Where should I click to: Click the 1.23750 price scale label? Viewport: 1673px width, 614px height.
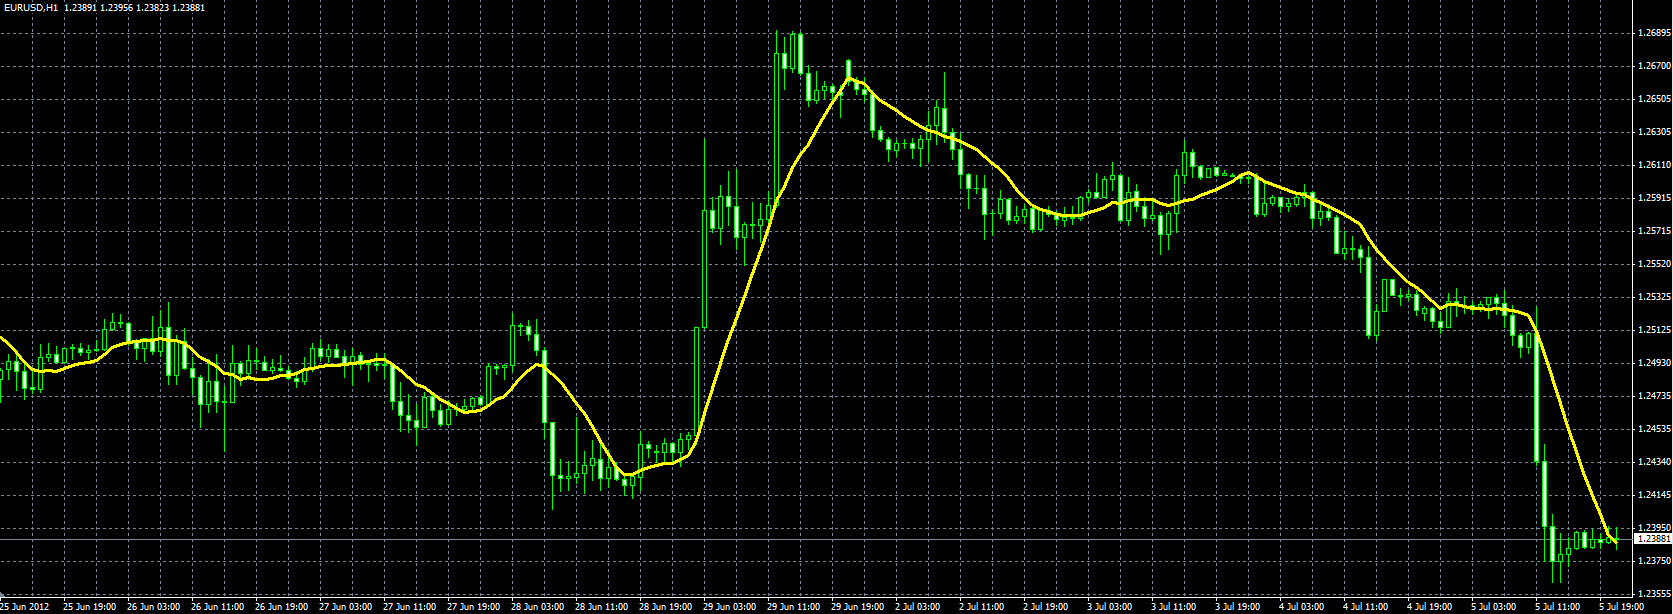1654,561
